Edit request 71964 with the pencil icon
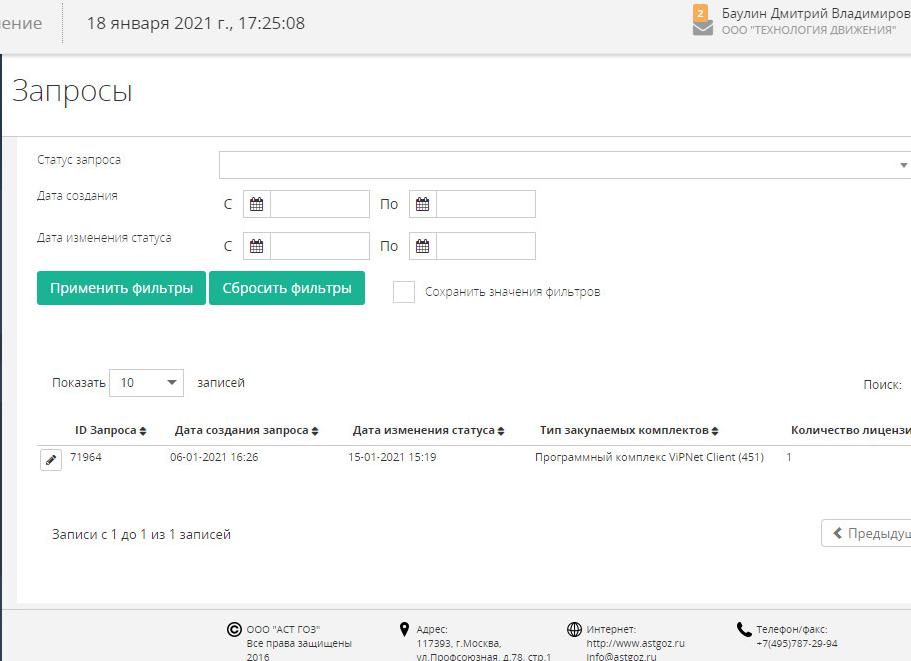This screenshot has width=911, height=661. coord(51,459)
